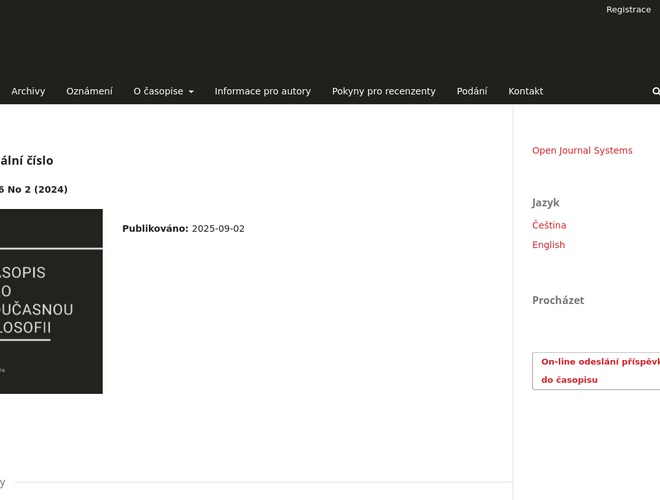Expand the O časopise dropdown menu
The height and width of the screenshot is (500, 660).
pos(163,91)
